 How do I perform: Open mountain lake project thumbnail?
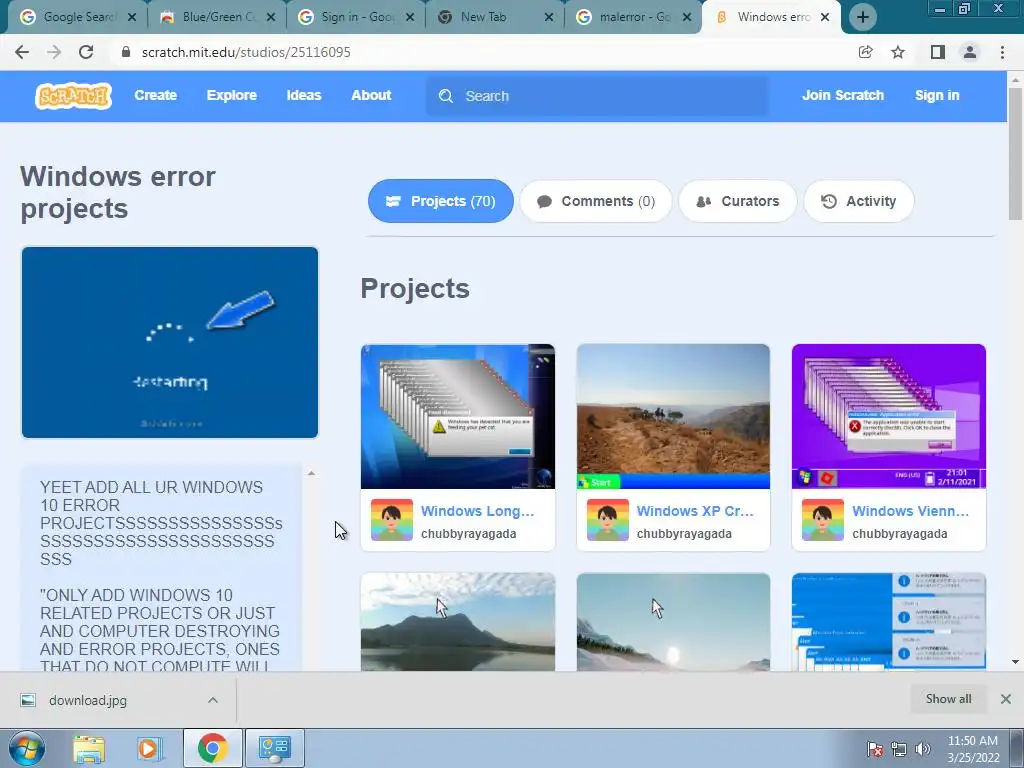tap(458, 622)
